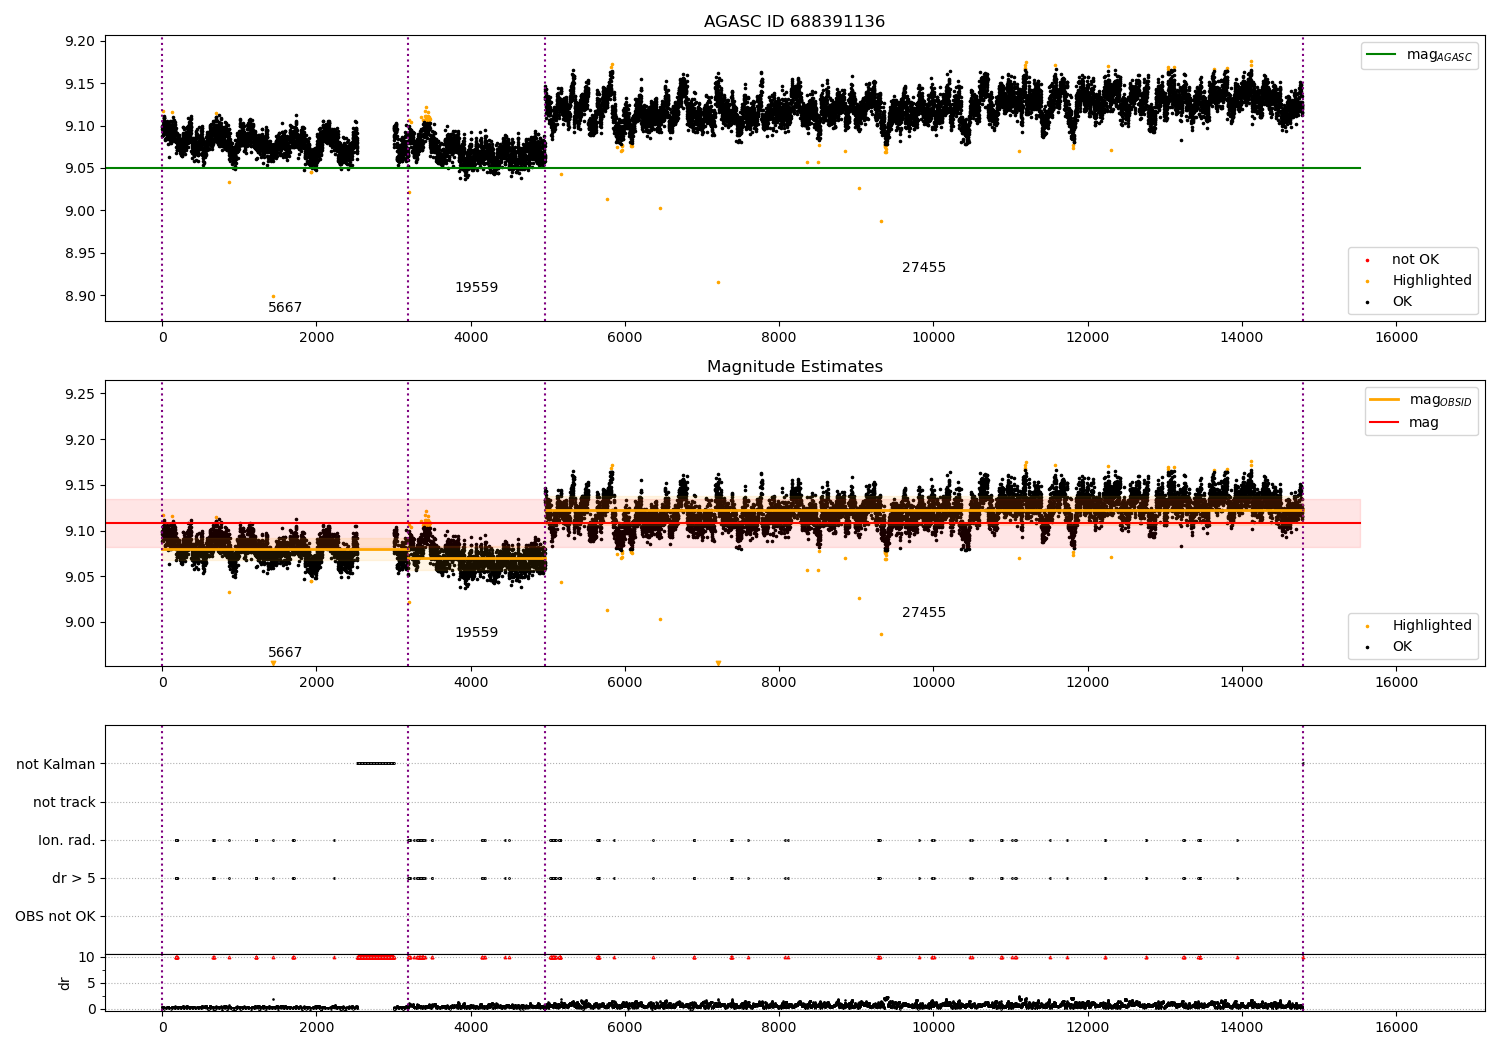Click the red "mag" legend line sample

(x=1384, y=423)
